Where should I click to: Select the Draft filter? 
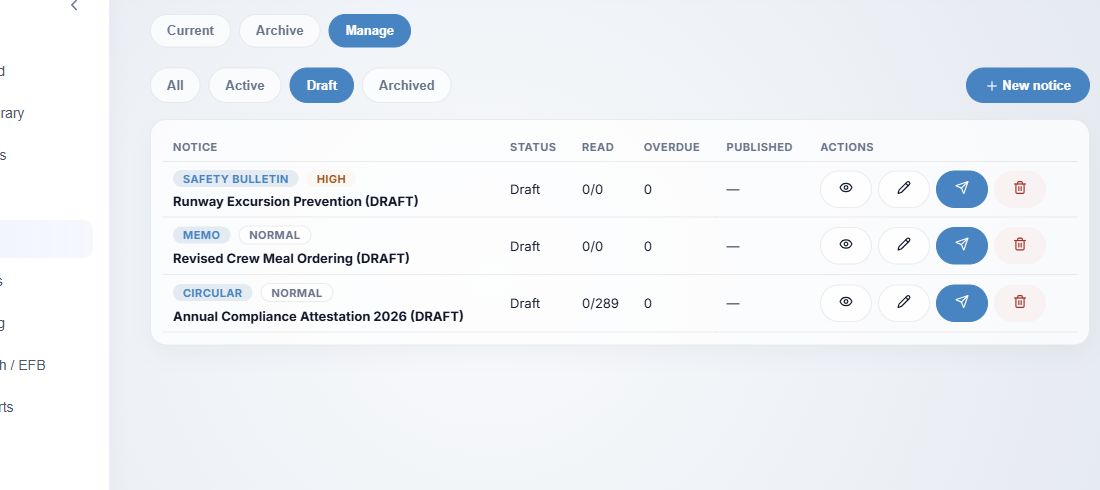pos(322,86)
